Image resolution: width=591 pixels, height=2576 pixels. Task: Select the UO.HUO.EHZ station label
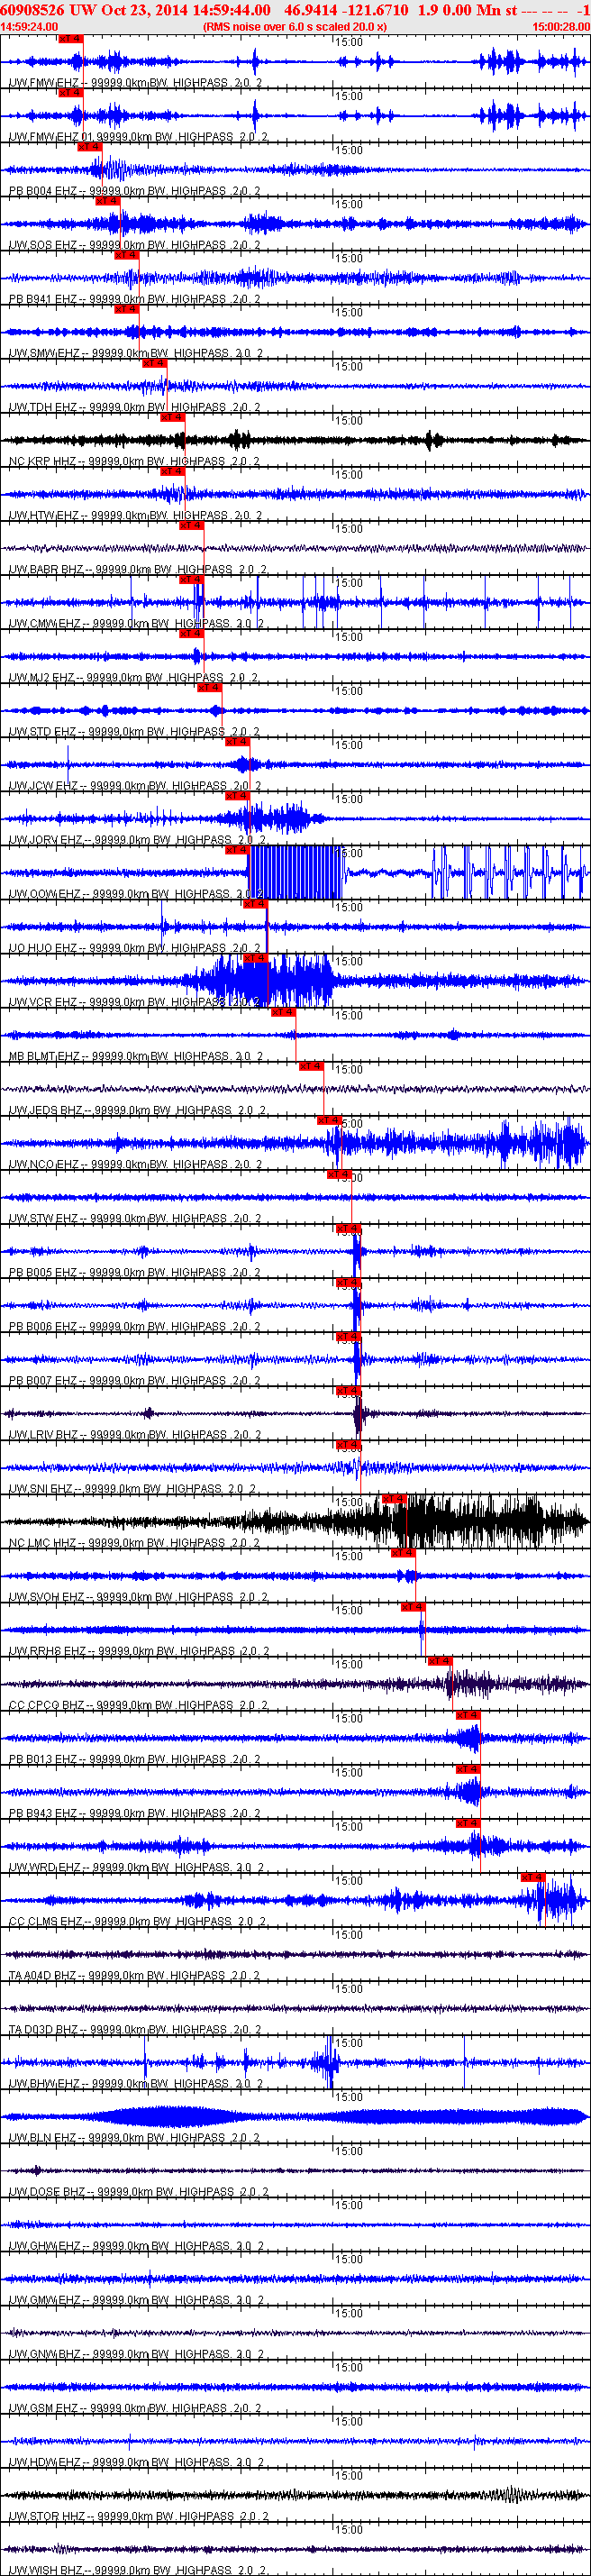coord(134,947)
